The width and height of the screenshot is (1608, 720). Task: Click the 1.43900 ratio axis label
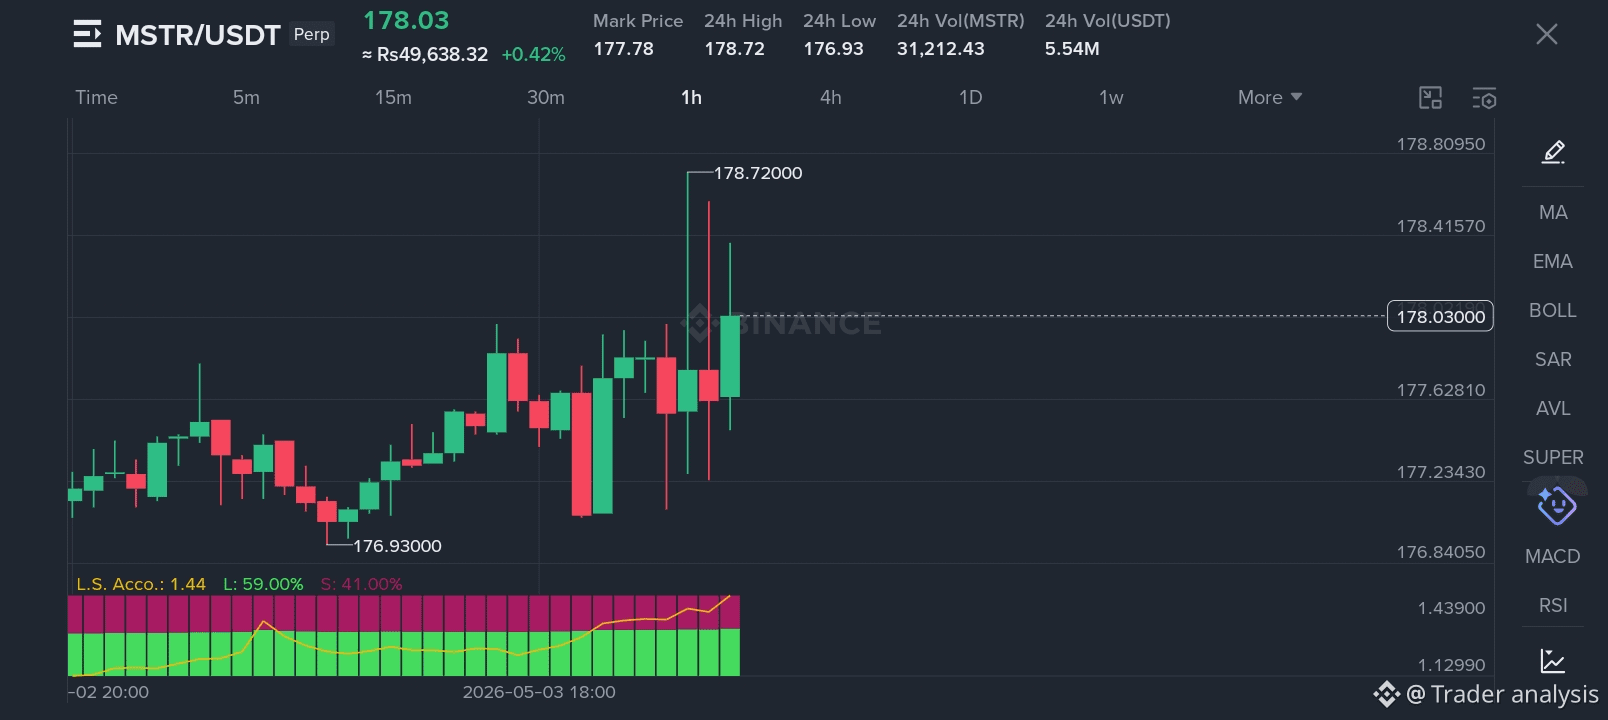[x=1451, y=608]
